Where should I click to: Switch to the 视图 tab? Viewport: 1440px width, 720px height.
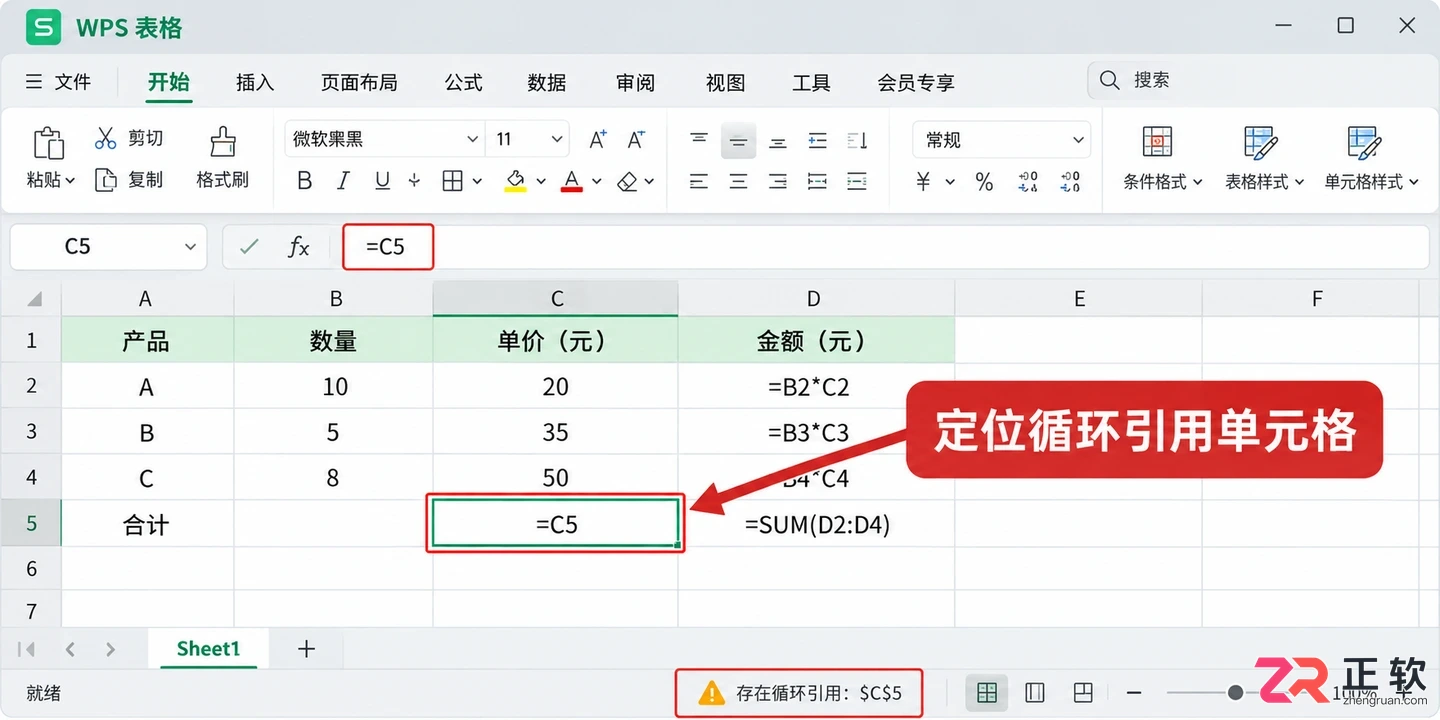tap(726, 82)
